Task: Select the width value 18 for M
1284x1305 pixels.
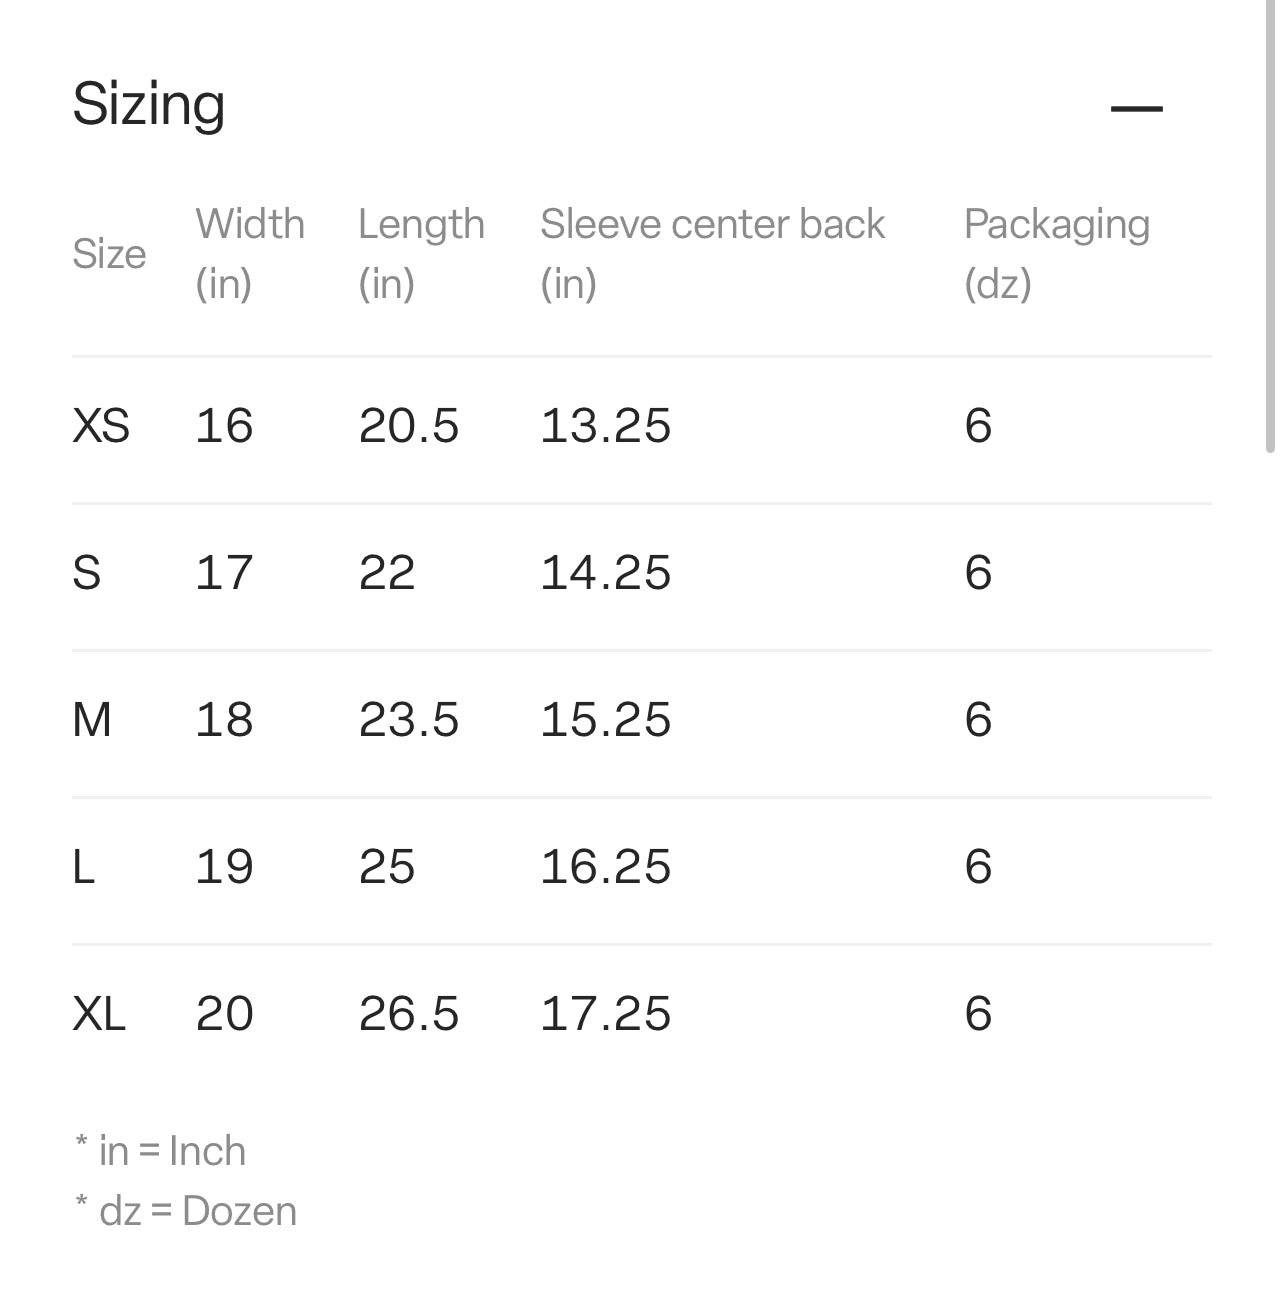Action: (x=224, y=720)
